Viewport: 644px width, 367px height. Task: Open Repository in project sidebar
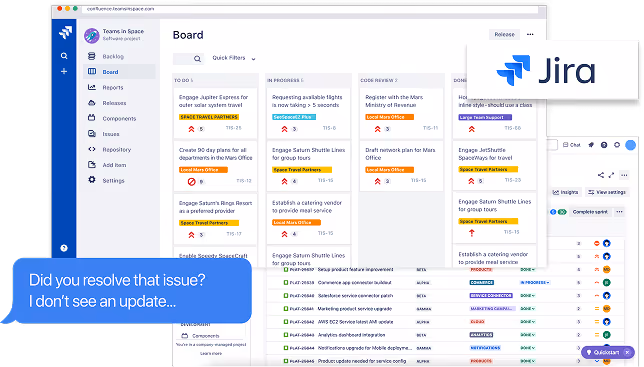tap(119, 149)
